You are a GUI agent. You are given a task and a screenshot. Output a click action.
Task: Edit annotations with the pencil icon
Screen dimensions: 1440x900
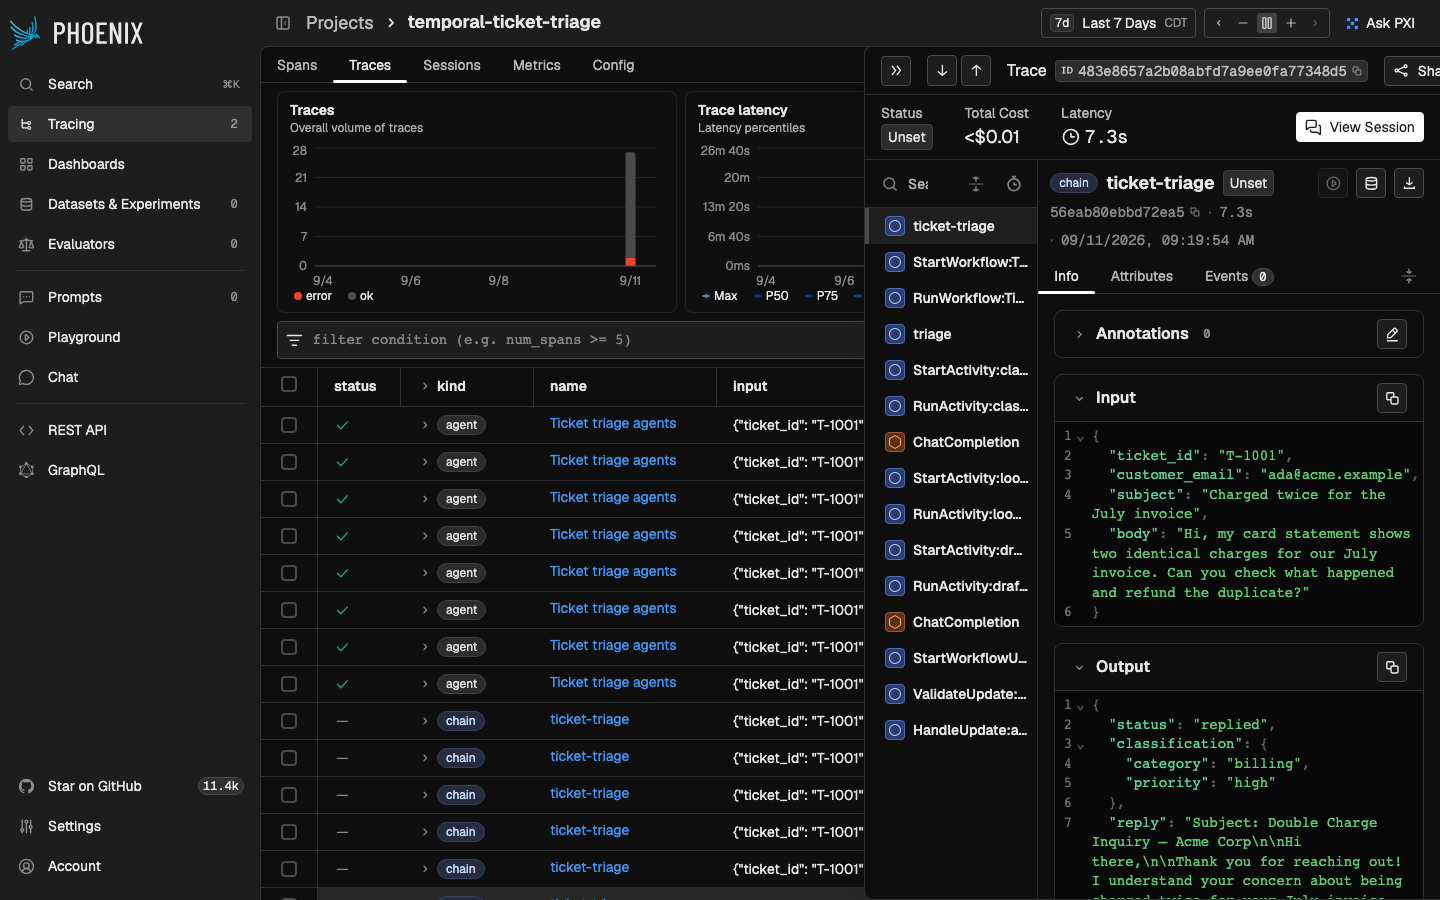click(x=1392, y=334)
